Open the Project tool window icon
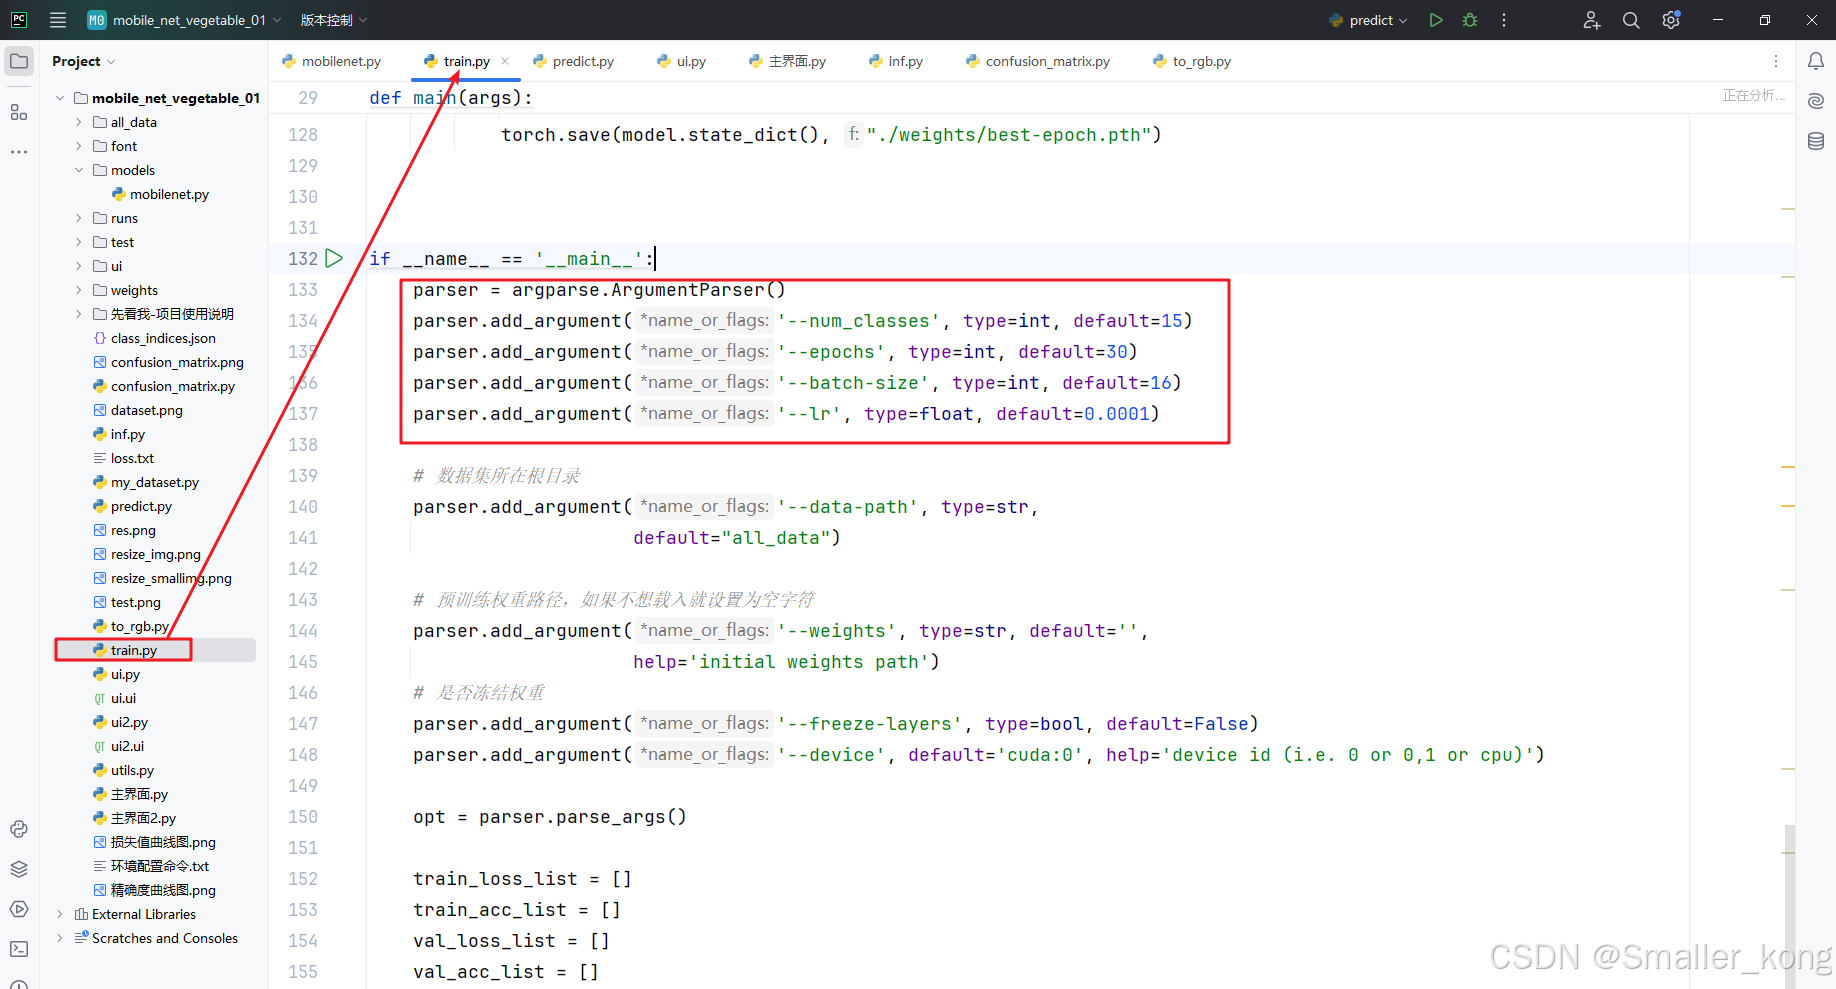 [19, 61]
